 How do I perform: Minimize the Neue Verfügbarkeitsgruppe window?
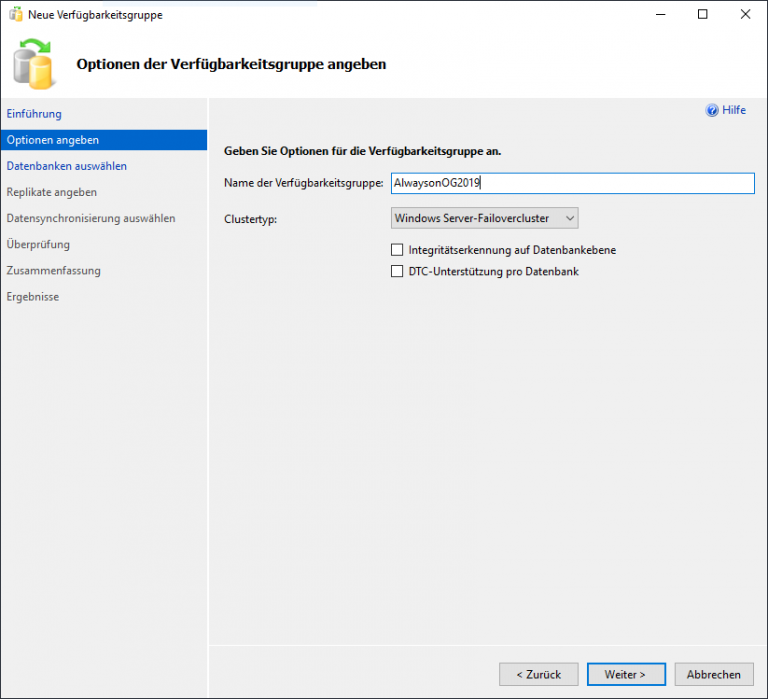tap(661, 14)
